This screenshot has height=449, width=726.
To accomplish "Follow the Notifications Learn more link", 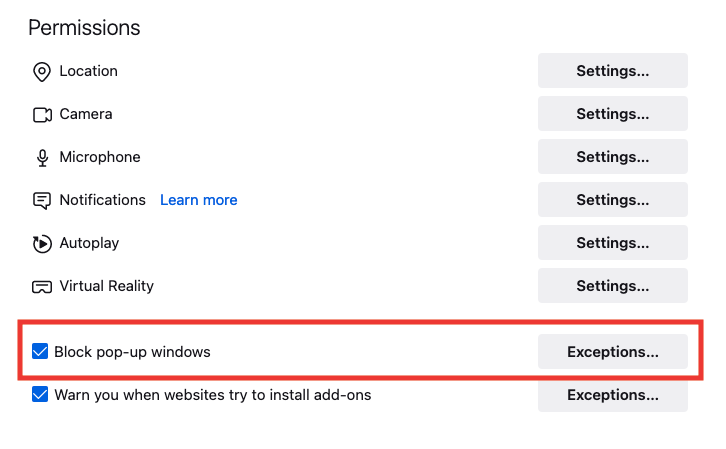I will (198, 200).
